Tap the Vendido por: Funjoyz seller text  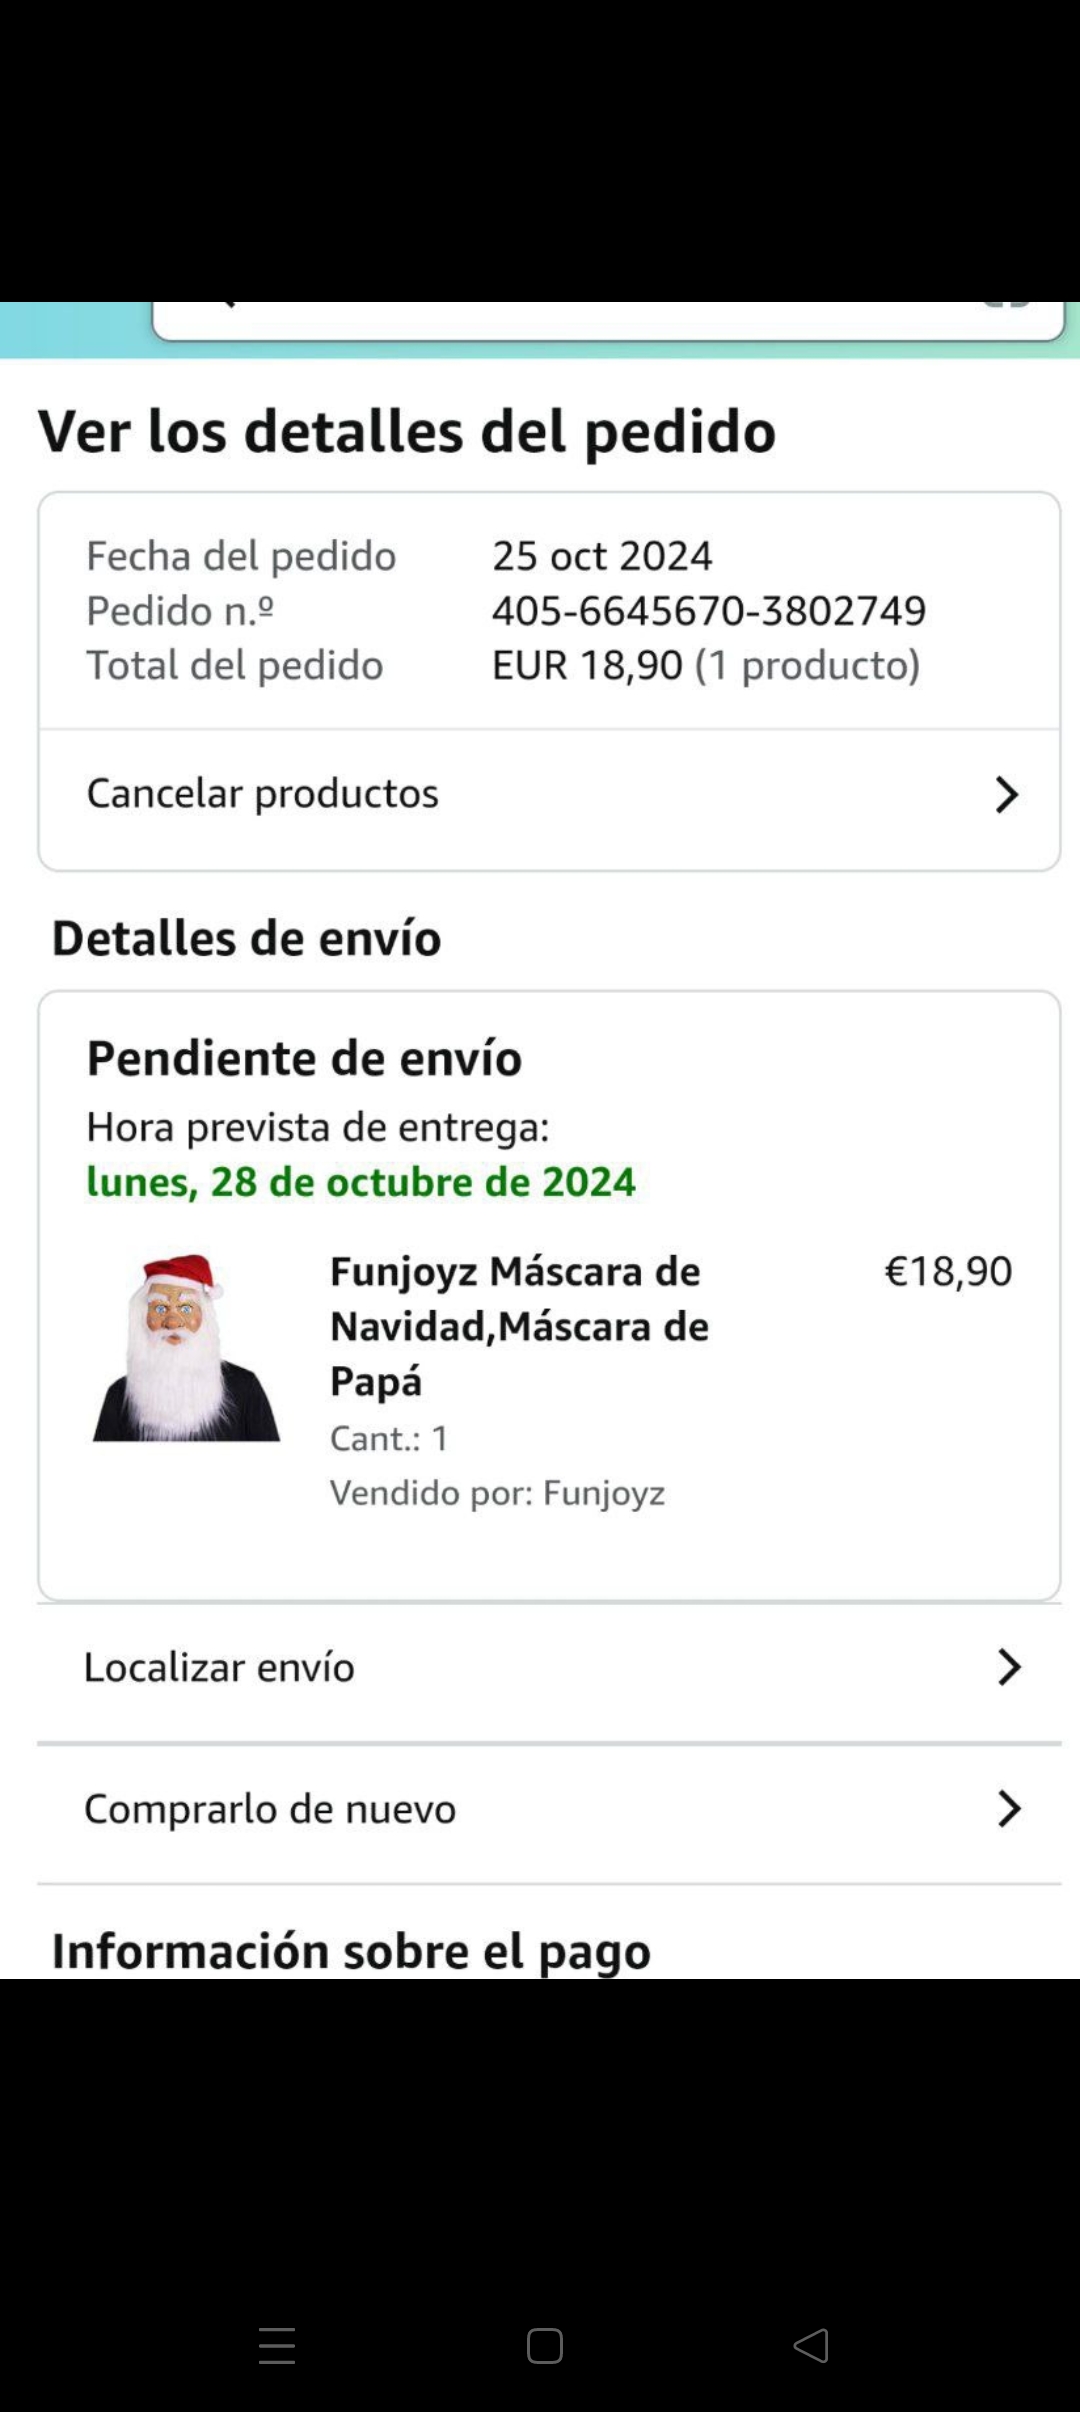497,1493
